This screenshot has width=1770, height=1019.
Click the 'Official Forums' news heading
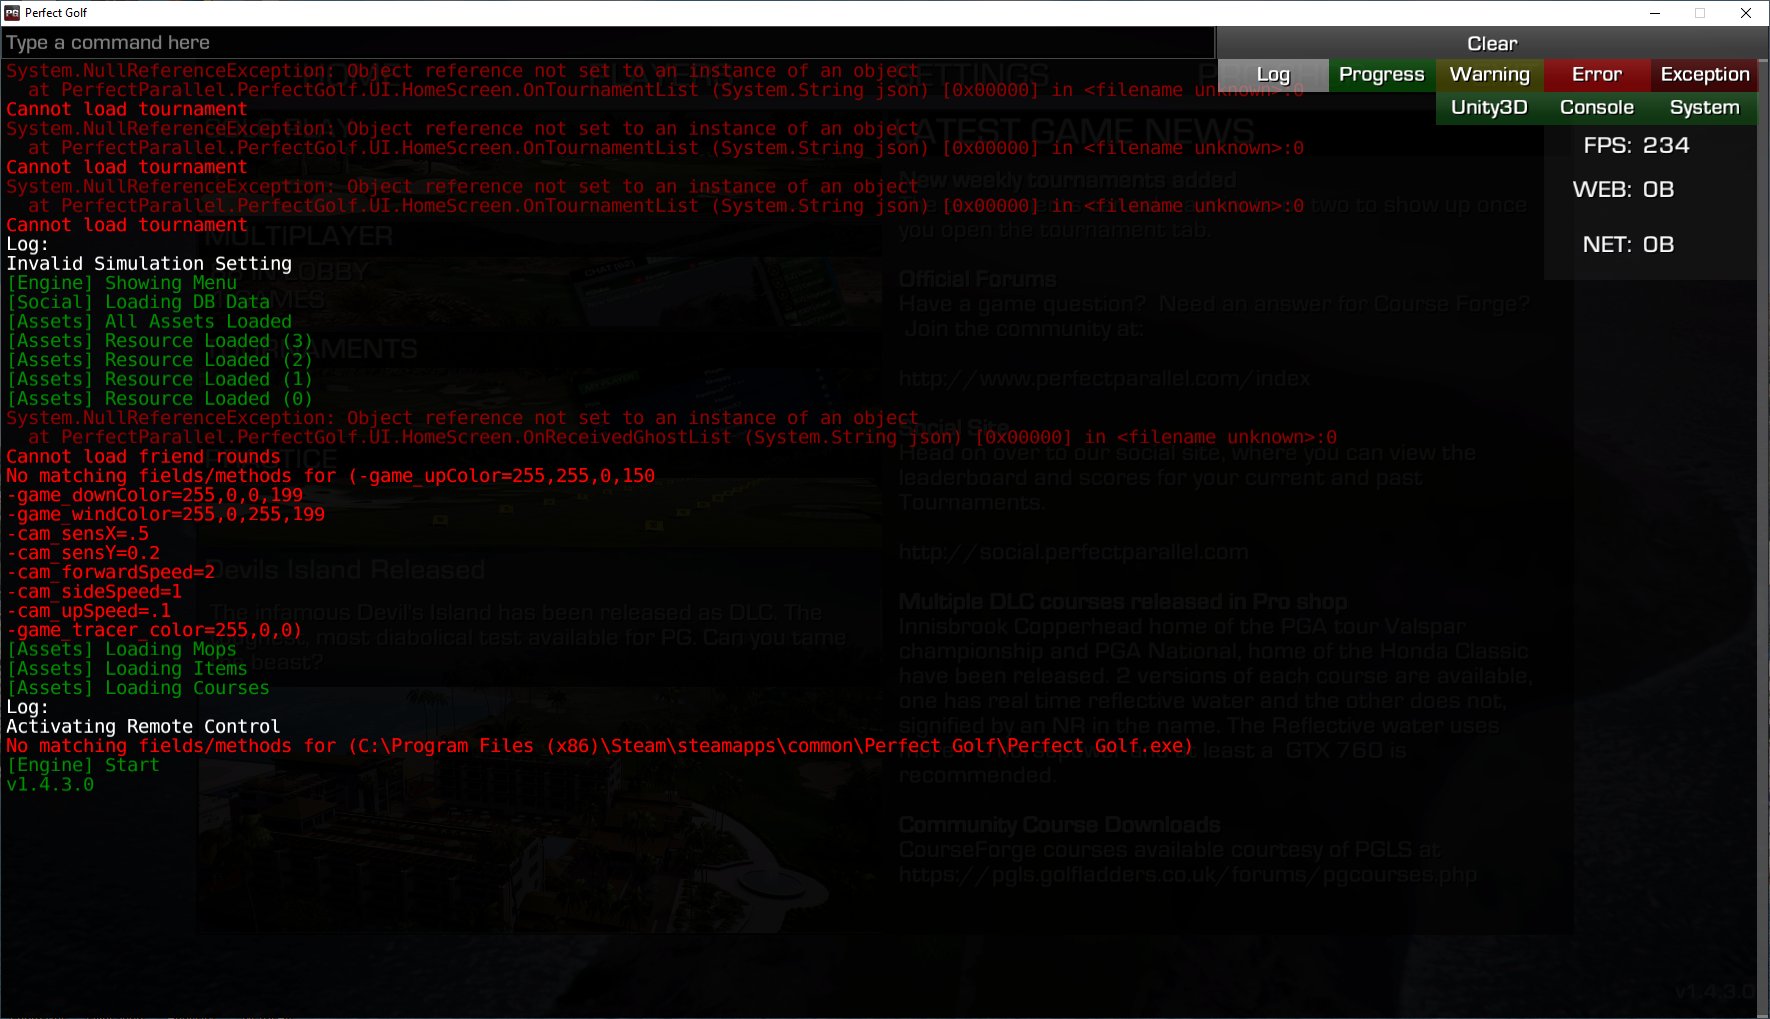coord(977,279)
